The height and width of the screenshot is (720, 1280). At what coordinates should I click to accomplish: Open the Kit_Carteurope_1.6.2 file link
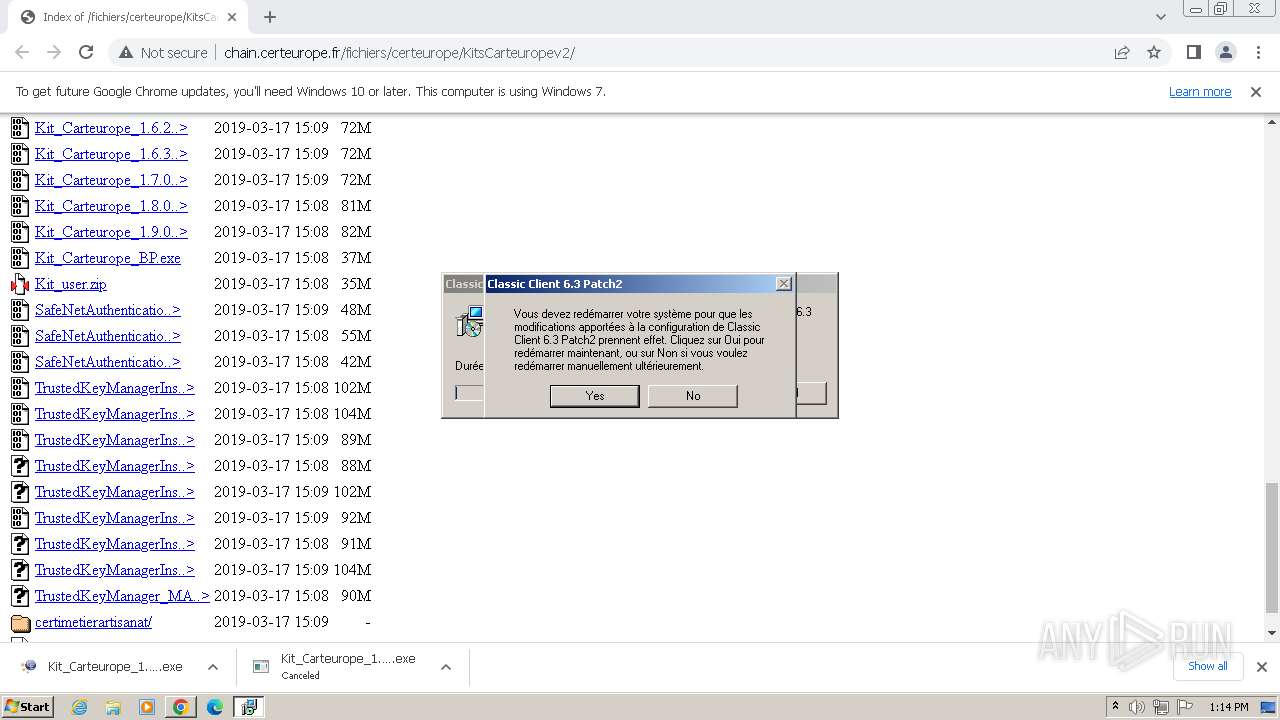111,128
